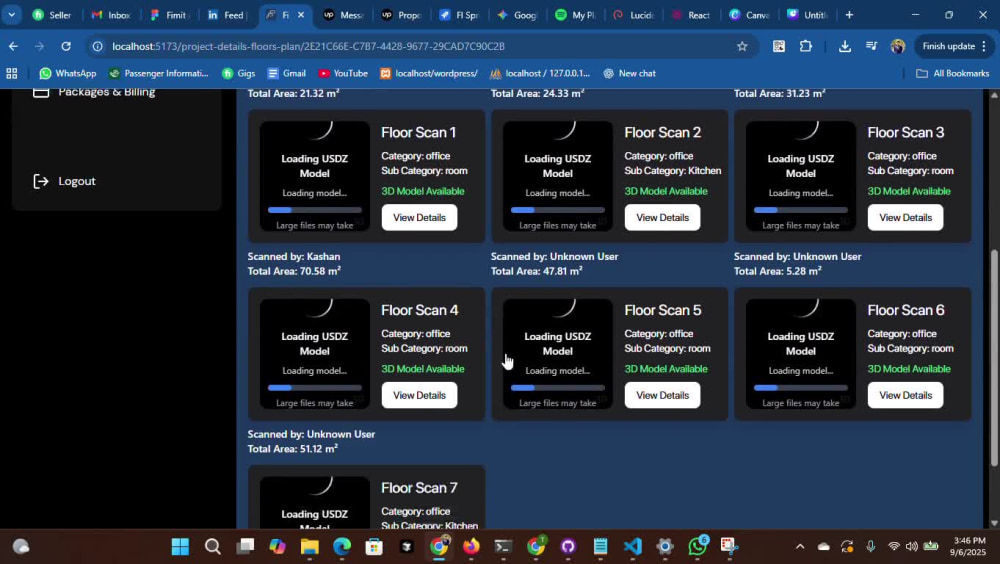The width and height of the screenshot is (1000, 564).
Task: Go back with browser back arrow
Action: click(13, 46)
